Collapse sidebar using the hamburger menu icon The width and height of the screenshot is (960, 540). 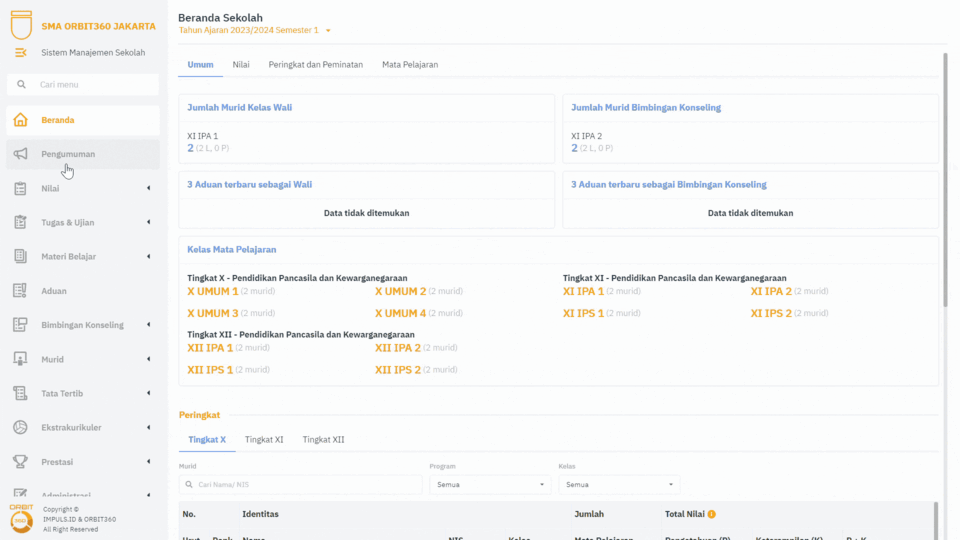point(21,52)
